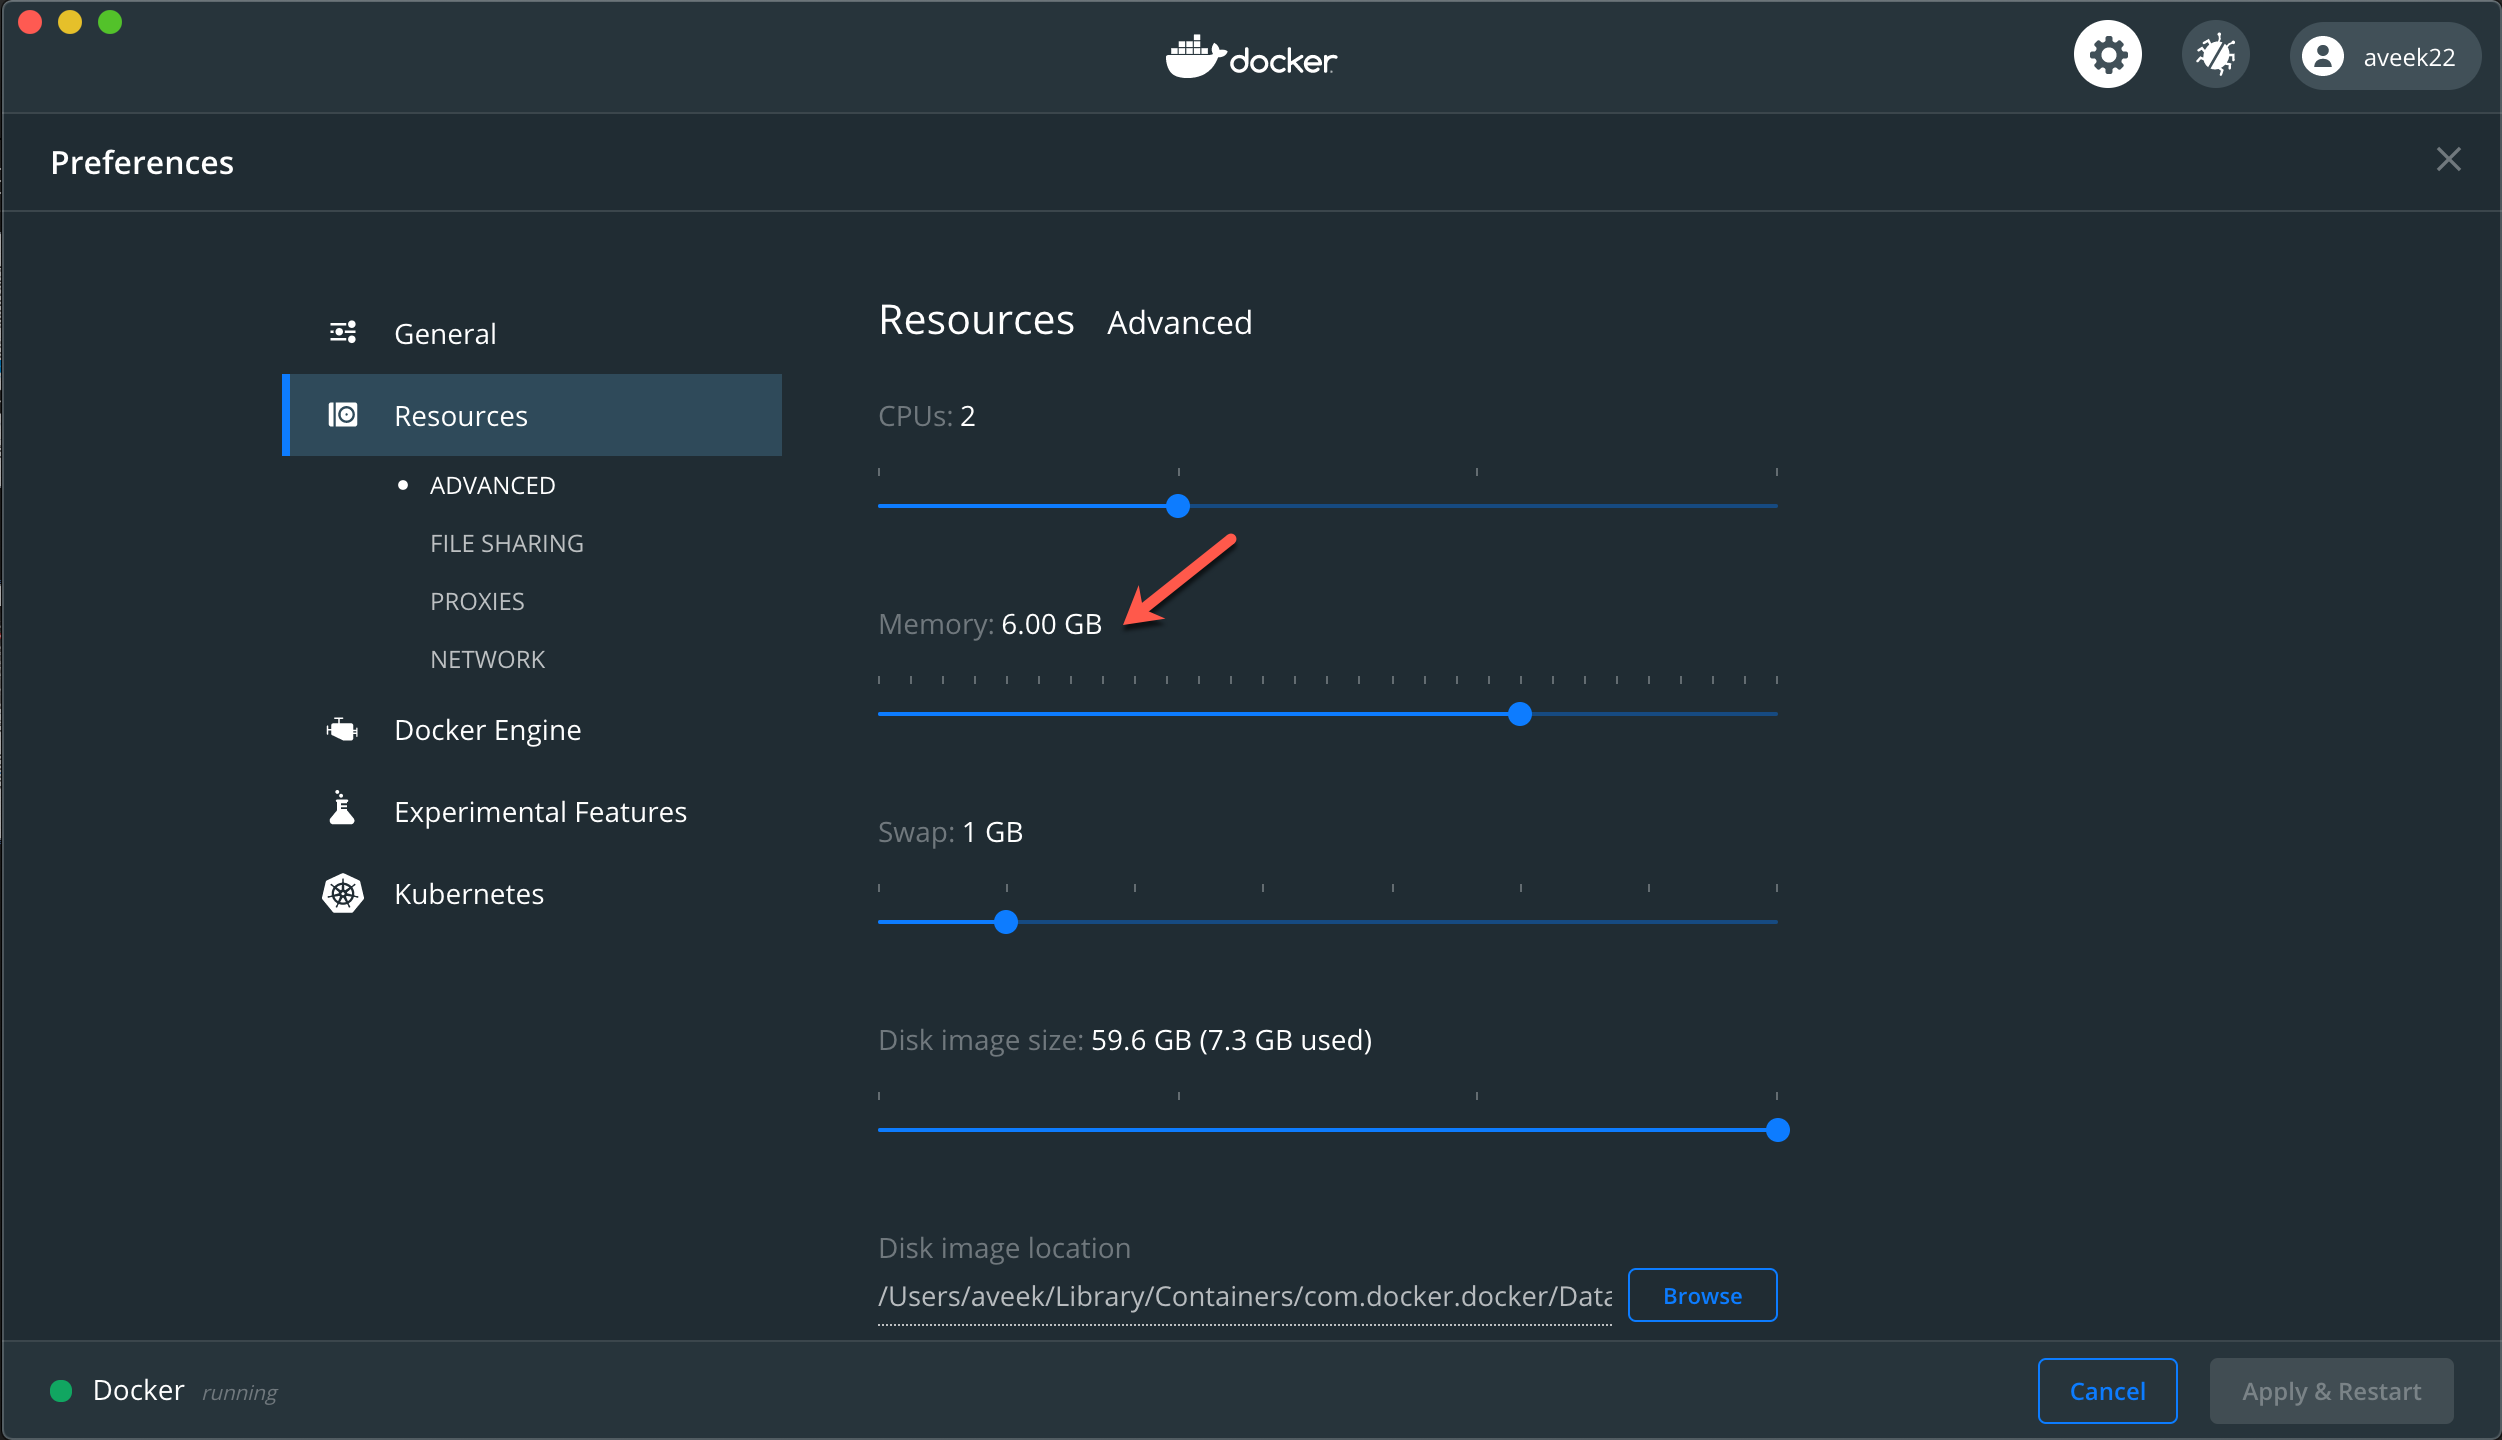Screen dimensions: 2502x1440
Task: Click the Resources disk icon in sidebar
Action: (343, 415)
